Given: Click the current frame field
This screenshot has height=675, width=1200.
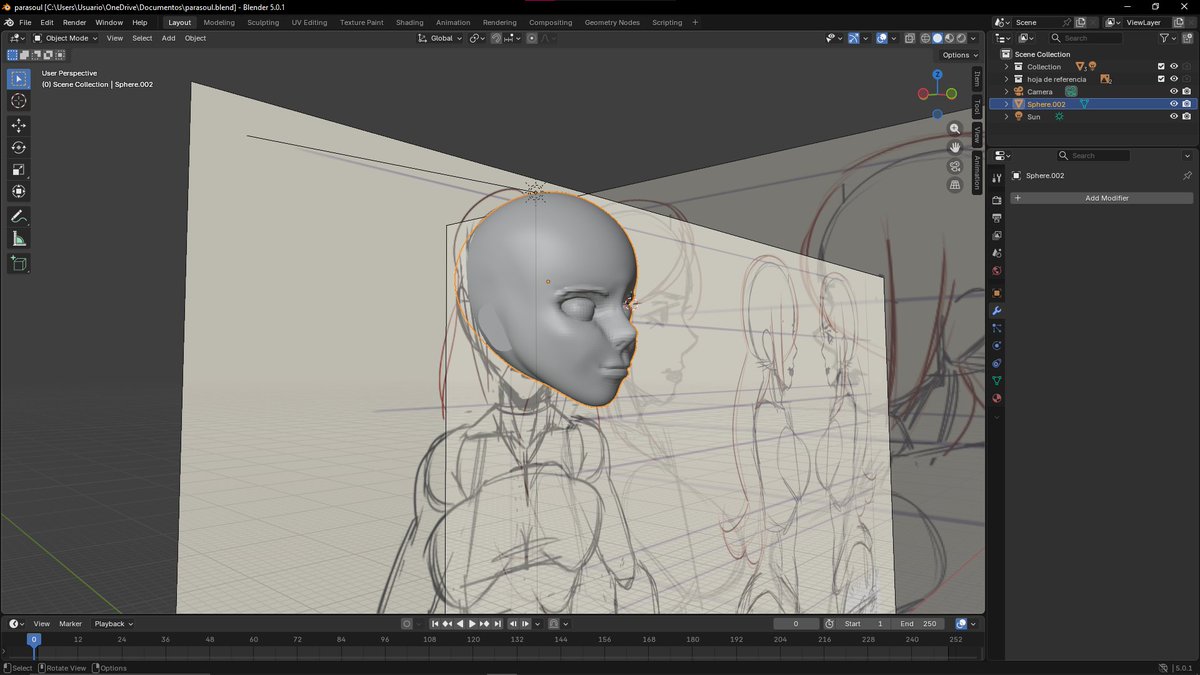Looking at the screenshot, I should (x=797, y=623).
